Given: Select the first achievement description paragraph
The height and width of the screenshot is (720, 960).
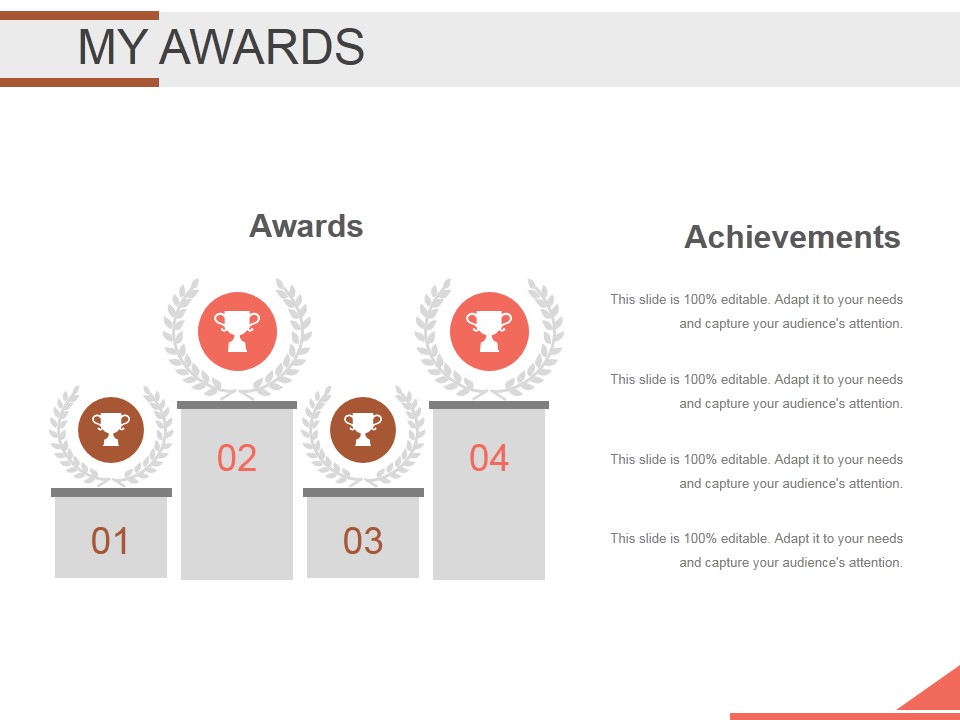Looking at the screenshot, I should 757,311.
